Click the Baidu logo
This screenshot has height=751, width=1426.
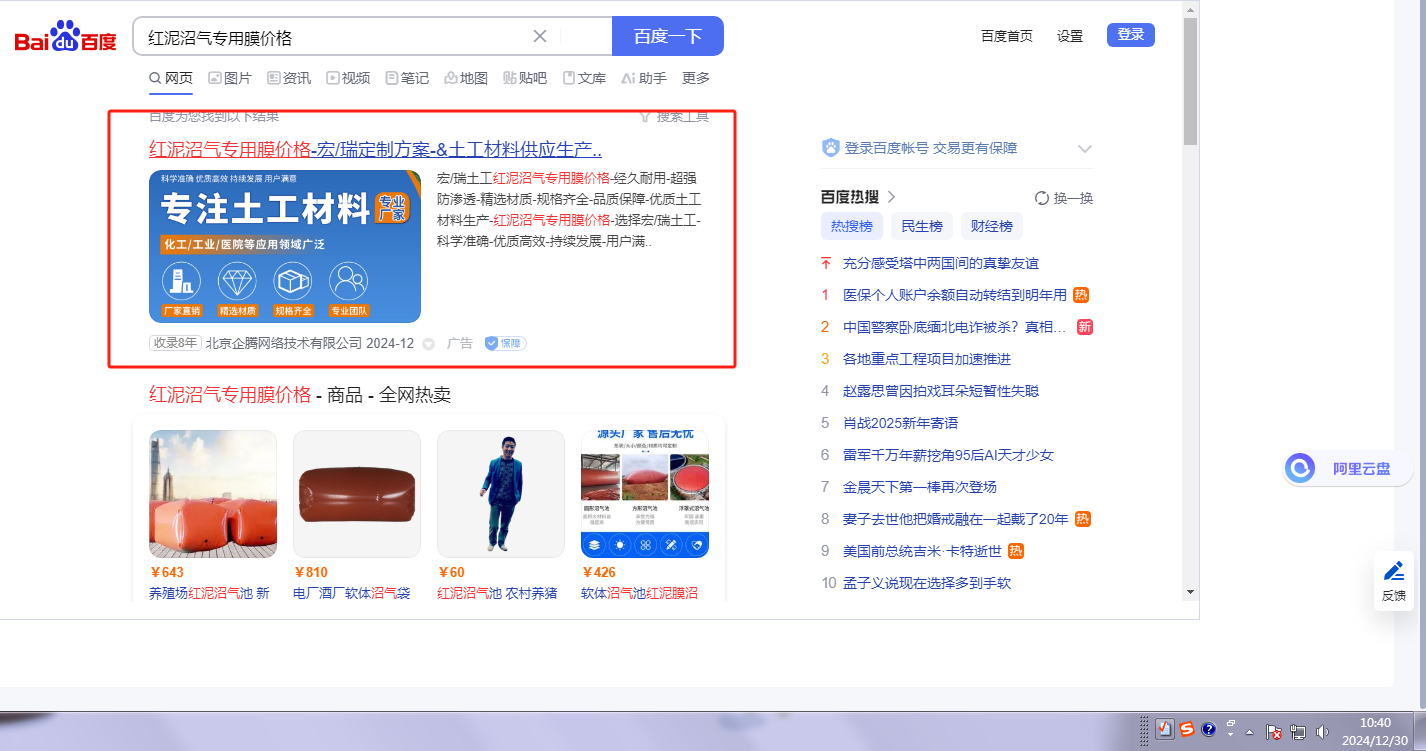65,37
